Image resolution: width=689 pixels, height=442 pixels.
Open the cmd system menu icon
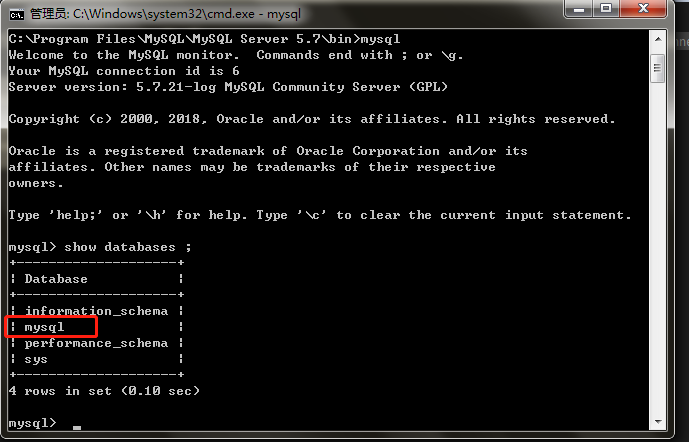17,15
